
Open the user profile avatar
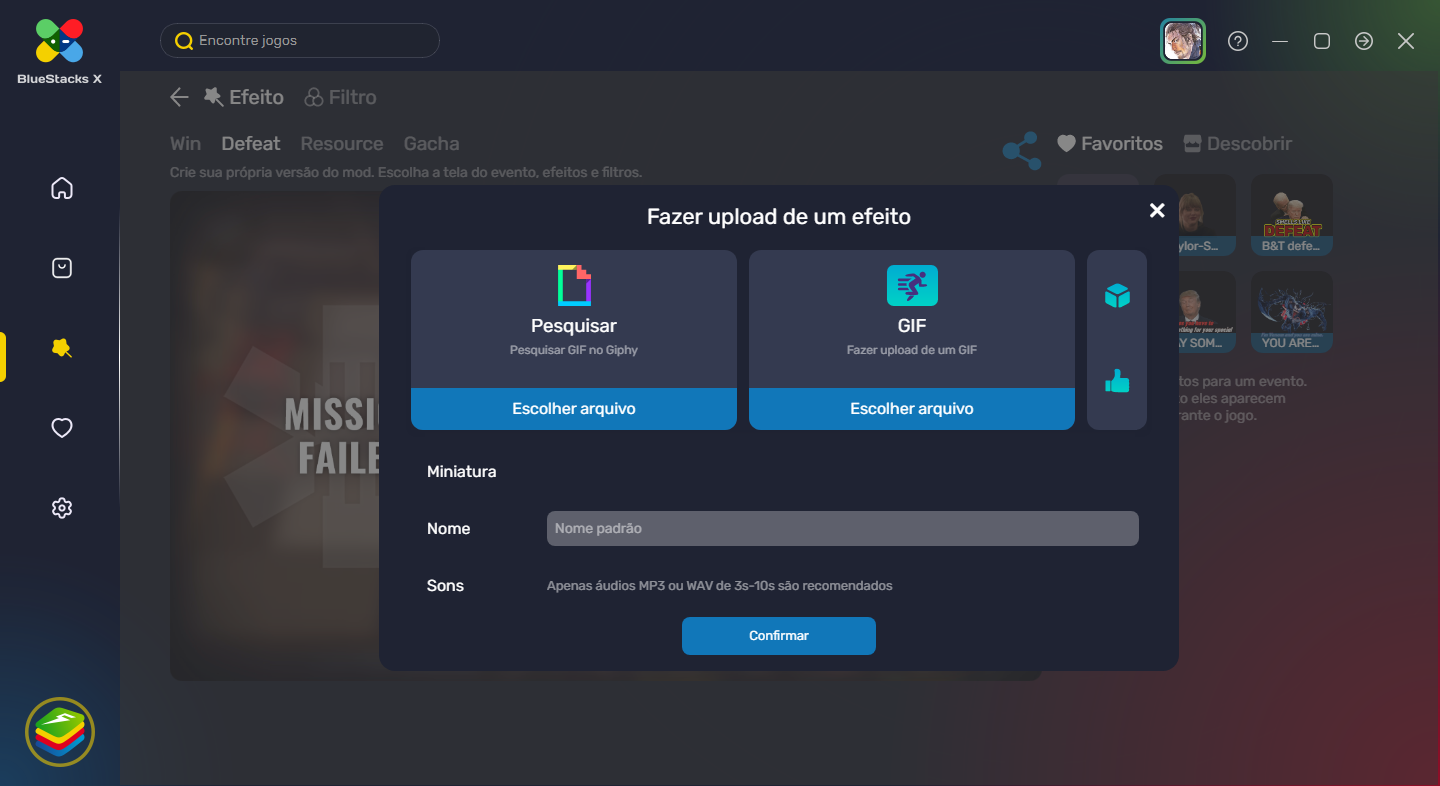pyautogui.click(x=1183, y=41)
